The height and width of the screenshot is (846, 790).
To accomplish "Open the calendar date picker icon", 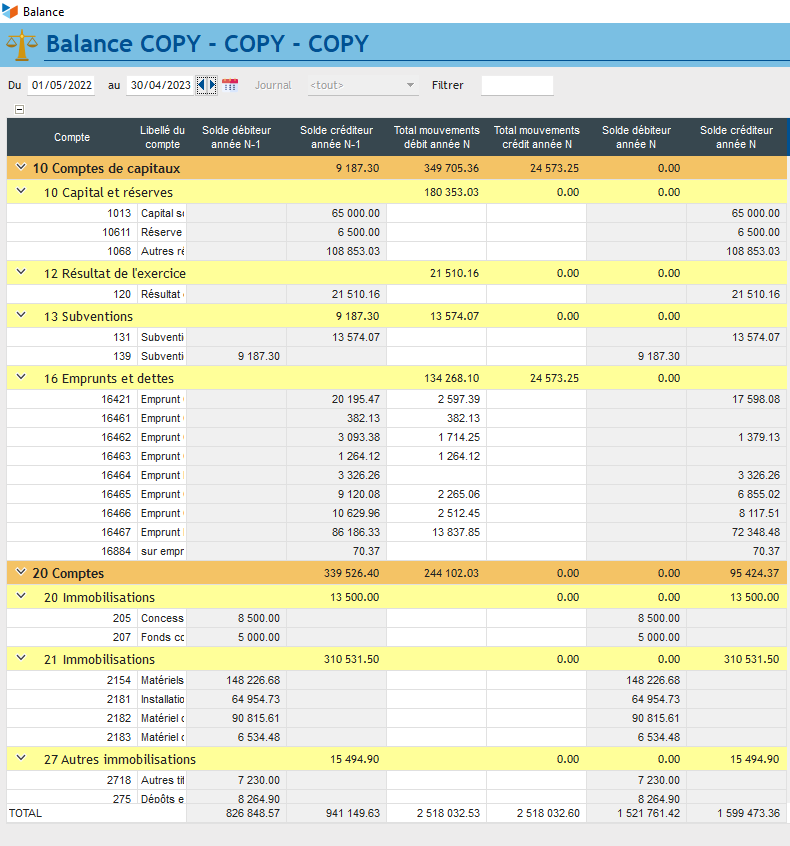I will (x=230, y=85).
